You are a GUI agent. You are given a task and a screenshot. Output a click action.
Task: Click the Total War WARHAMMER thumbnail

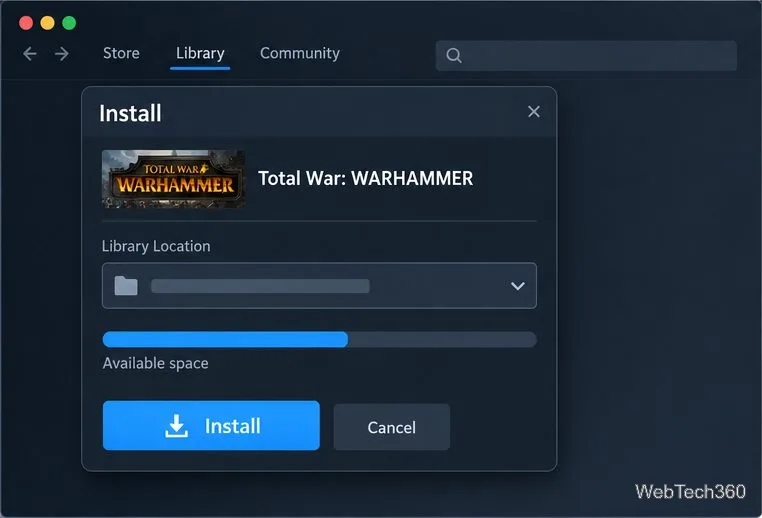pos(173,179)
